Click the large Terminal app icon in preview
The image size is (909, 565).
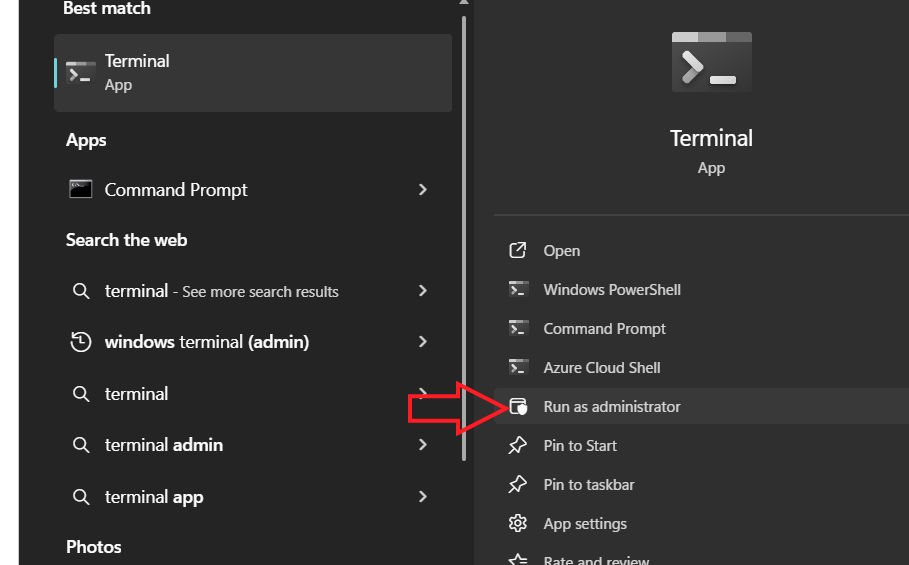click(x=711, y=62)
